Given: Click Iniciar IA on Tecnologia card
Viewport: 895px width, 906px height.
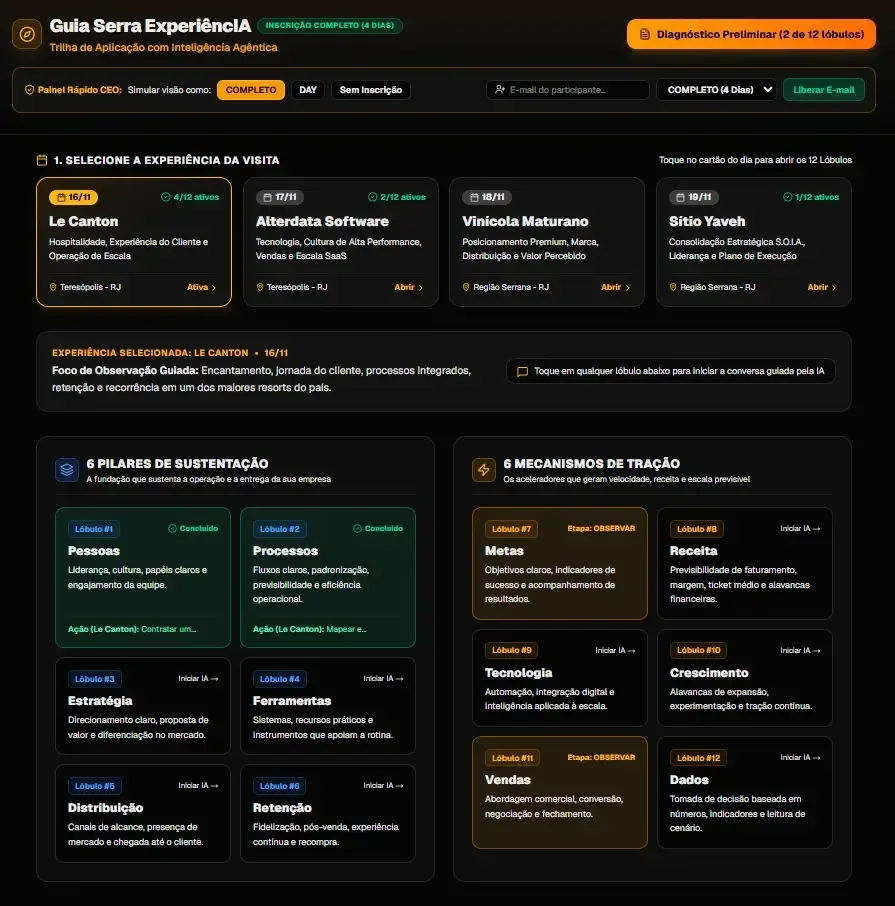Looking at the screenshot, I should coord(615,651).
